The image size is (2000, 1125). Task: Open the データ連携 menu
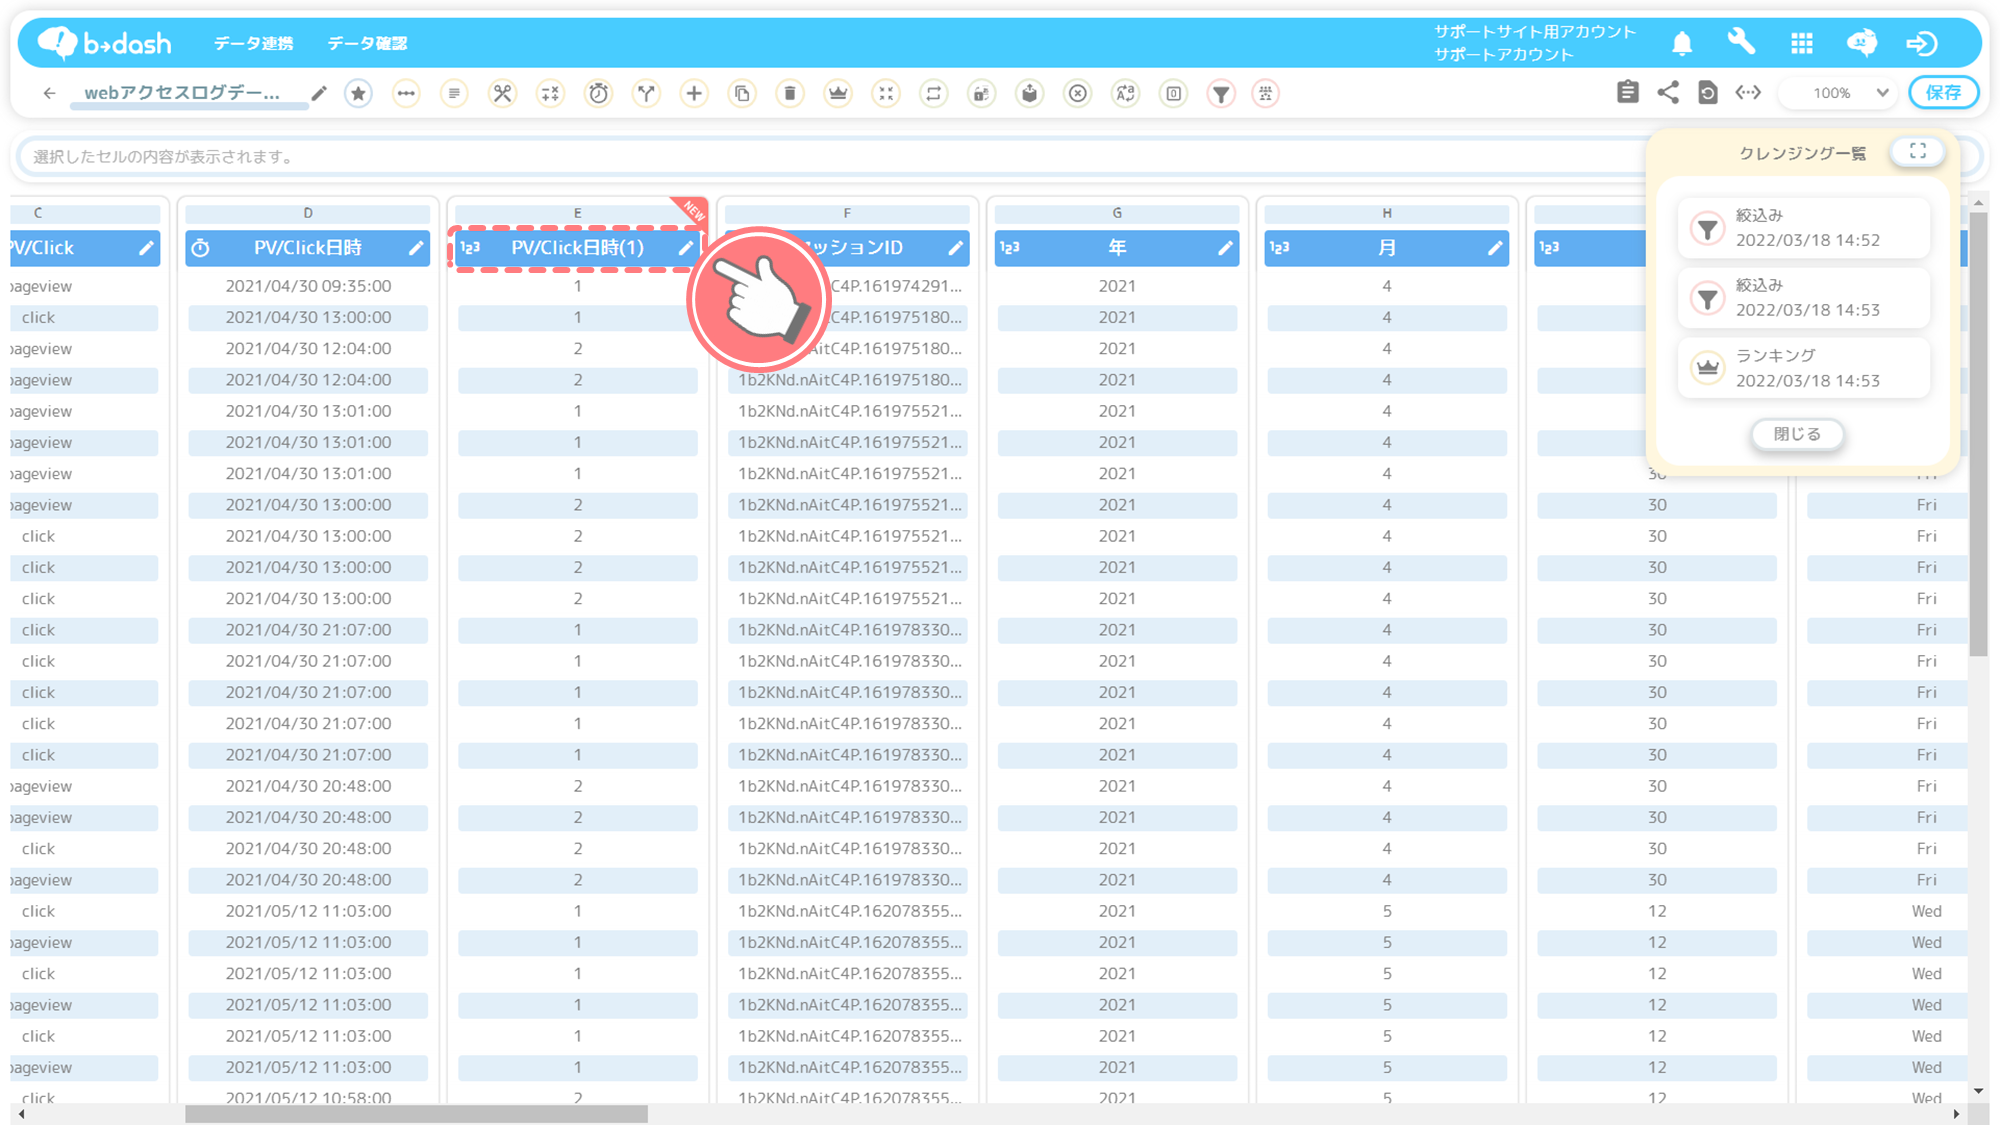coord(253,43)
